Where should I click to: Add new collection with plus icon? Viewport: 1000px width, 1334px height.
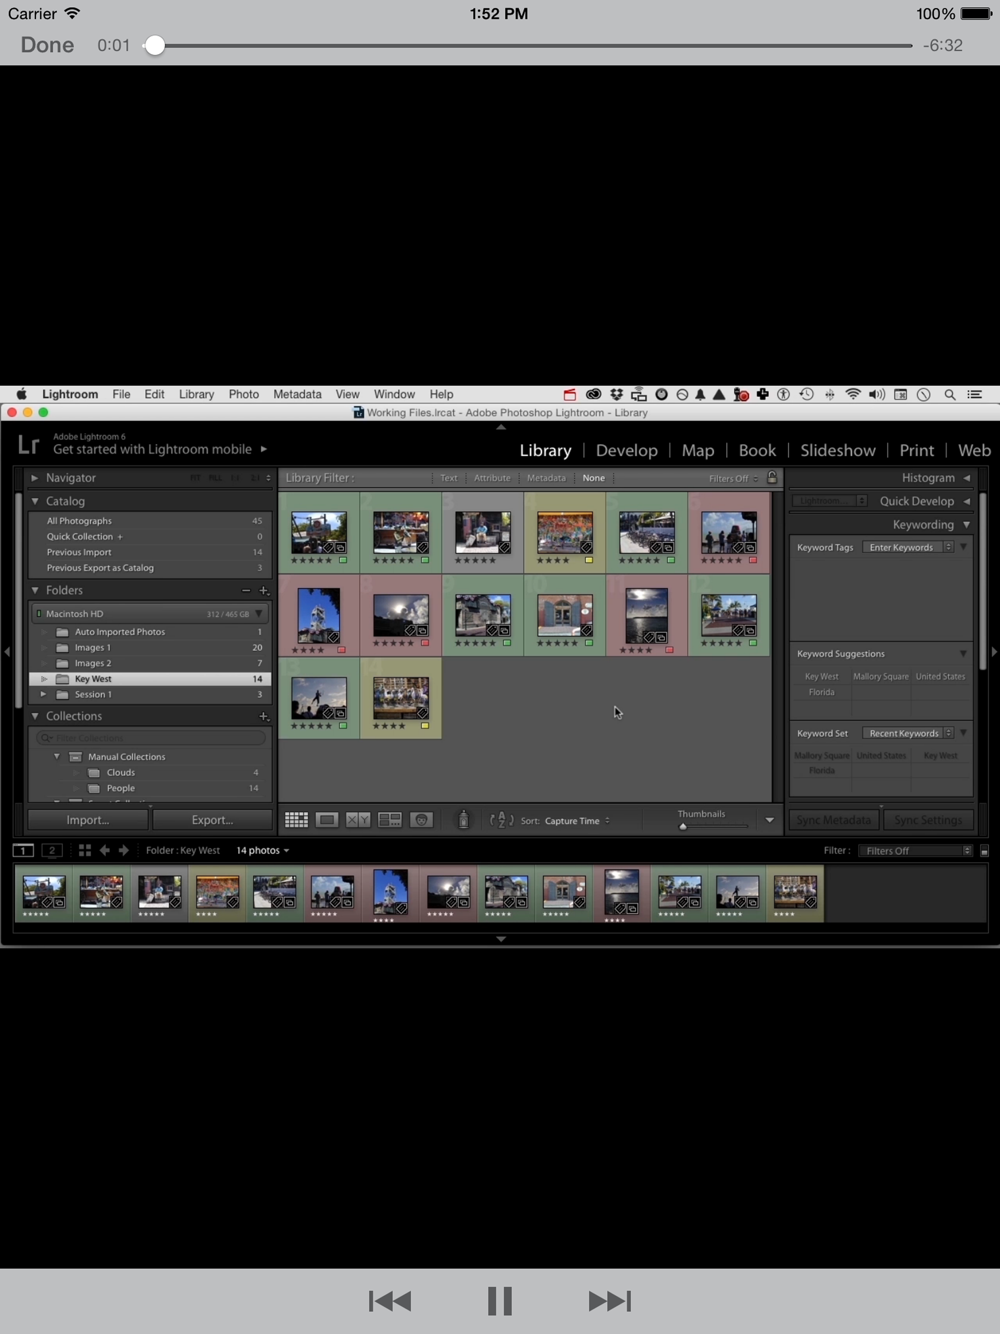pyautogui.click(x=264, y=716)
